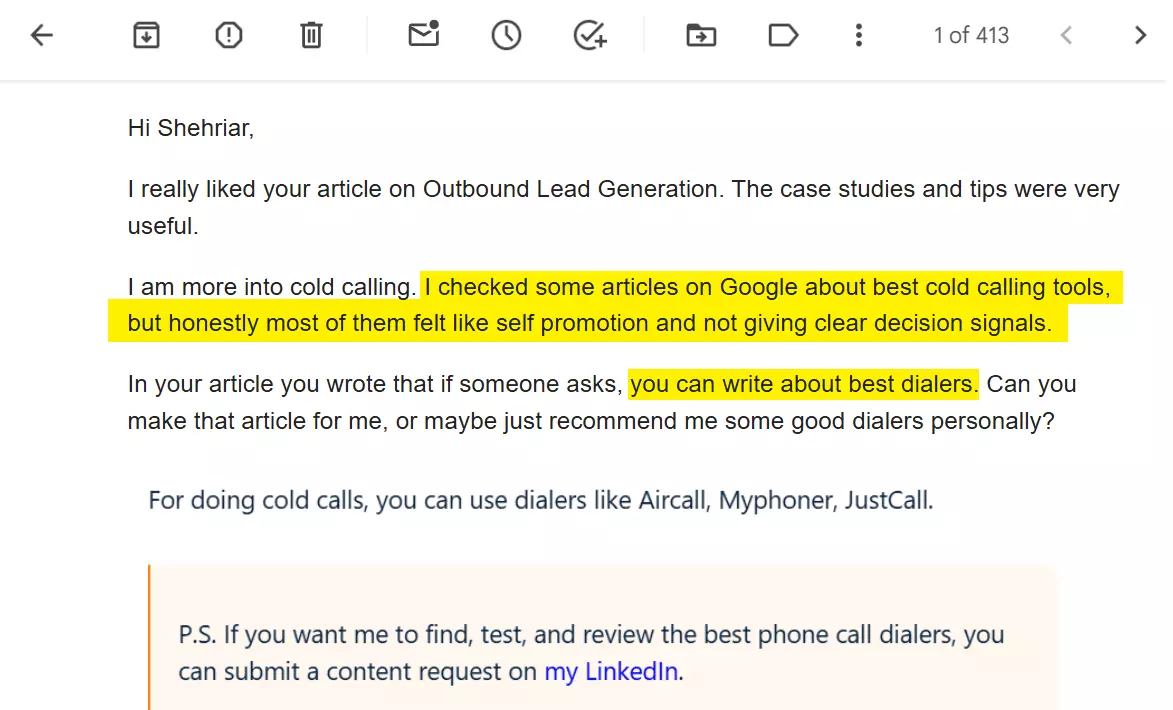Add this email to Tasks
The height and width of the screenshot is (710, 1173).
click(x=590, y=35)
